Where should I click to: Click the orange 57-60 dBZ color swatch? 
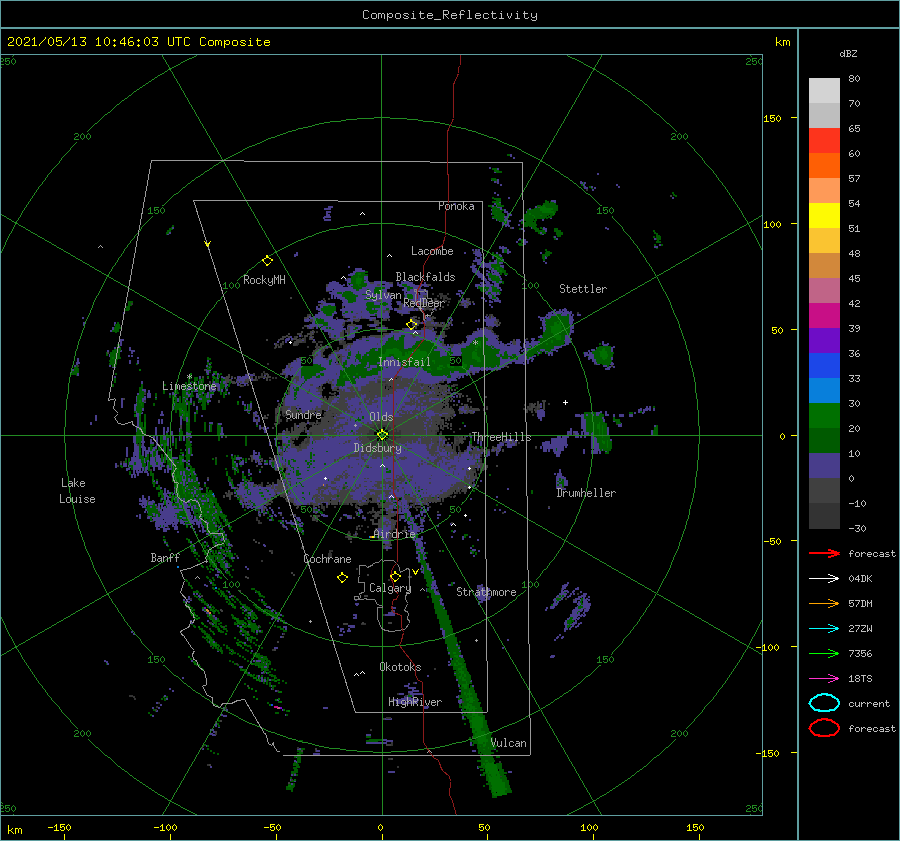824,166
